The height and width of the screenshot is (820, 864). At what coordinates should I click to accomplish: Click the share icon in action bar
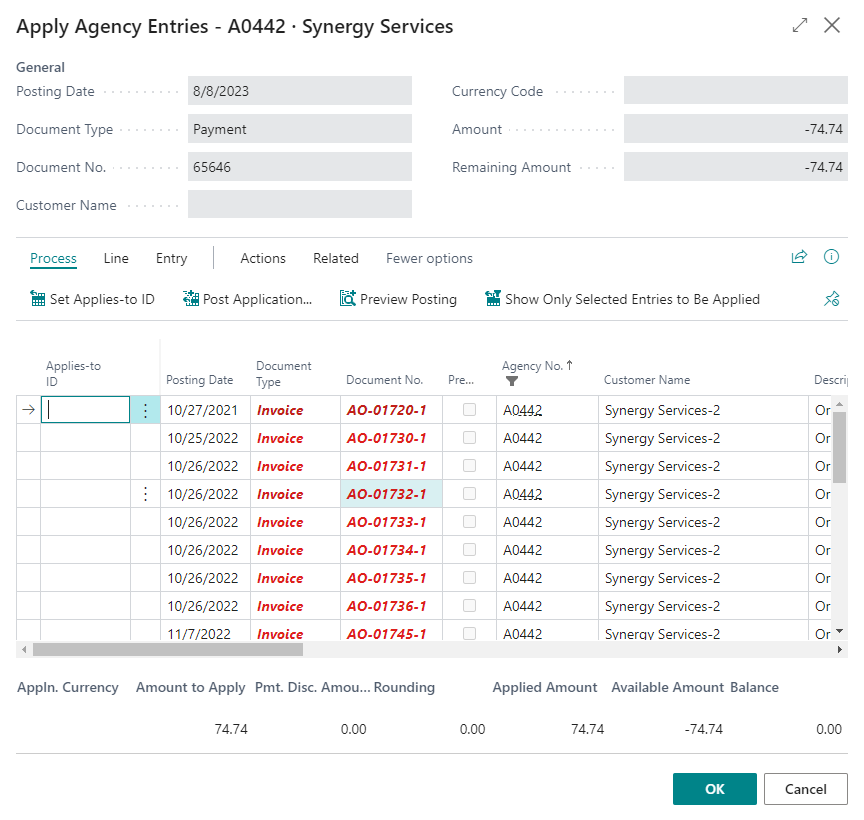pos(799,258)
